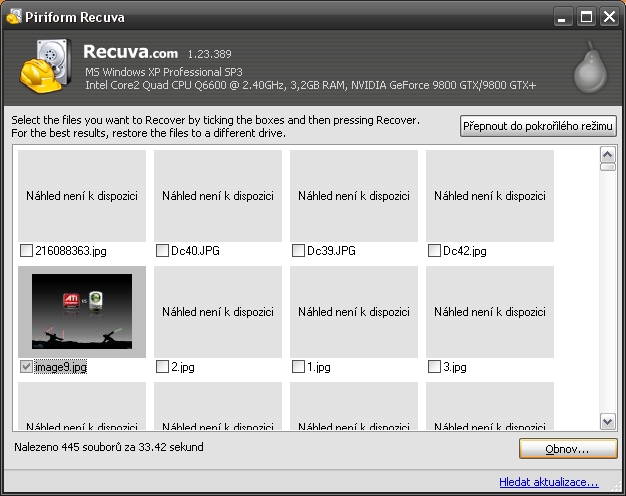Select the Dc40.JPG preview tile
Screen dimensions: 626x496
pyautogui.click(x=218, y=196)
